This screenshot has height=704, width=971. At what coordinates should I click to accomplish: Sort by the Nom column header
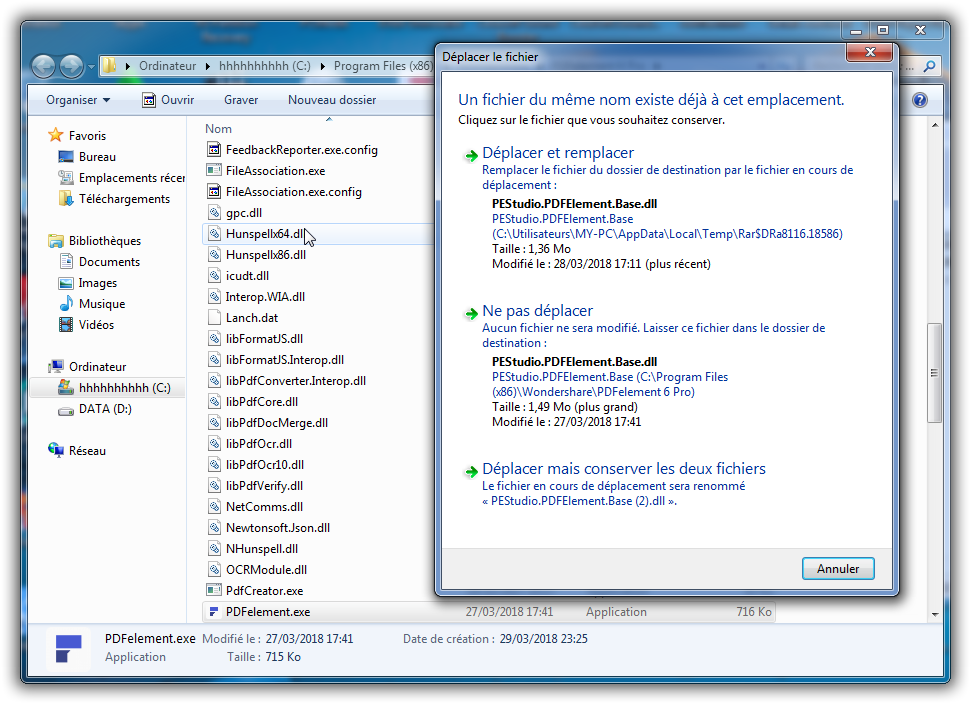(218, 129)
